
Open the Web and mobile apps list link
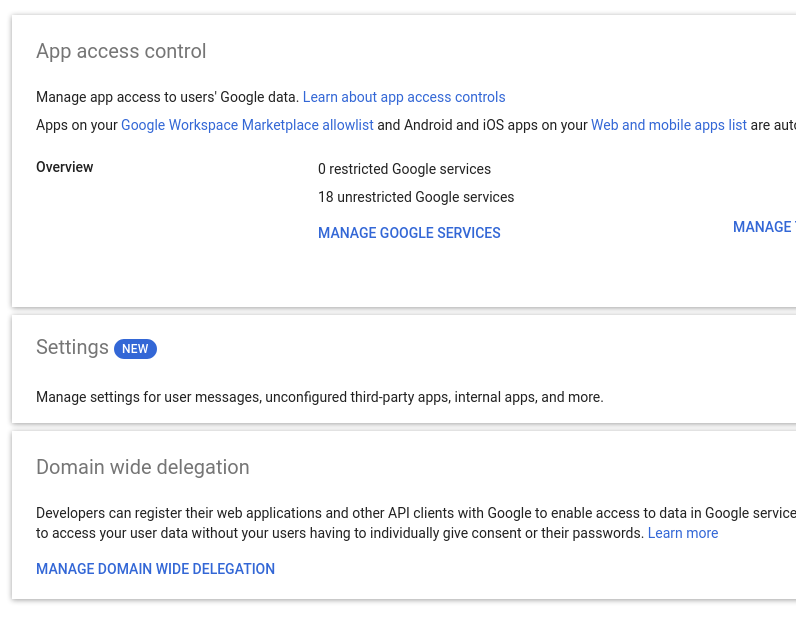[668, 125]
